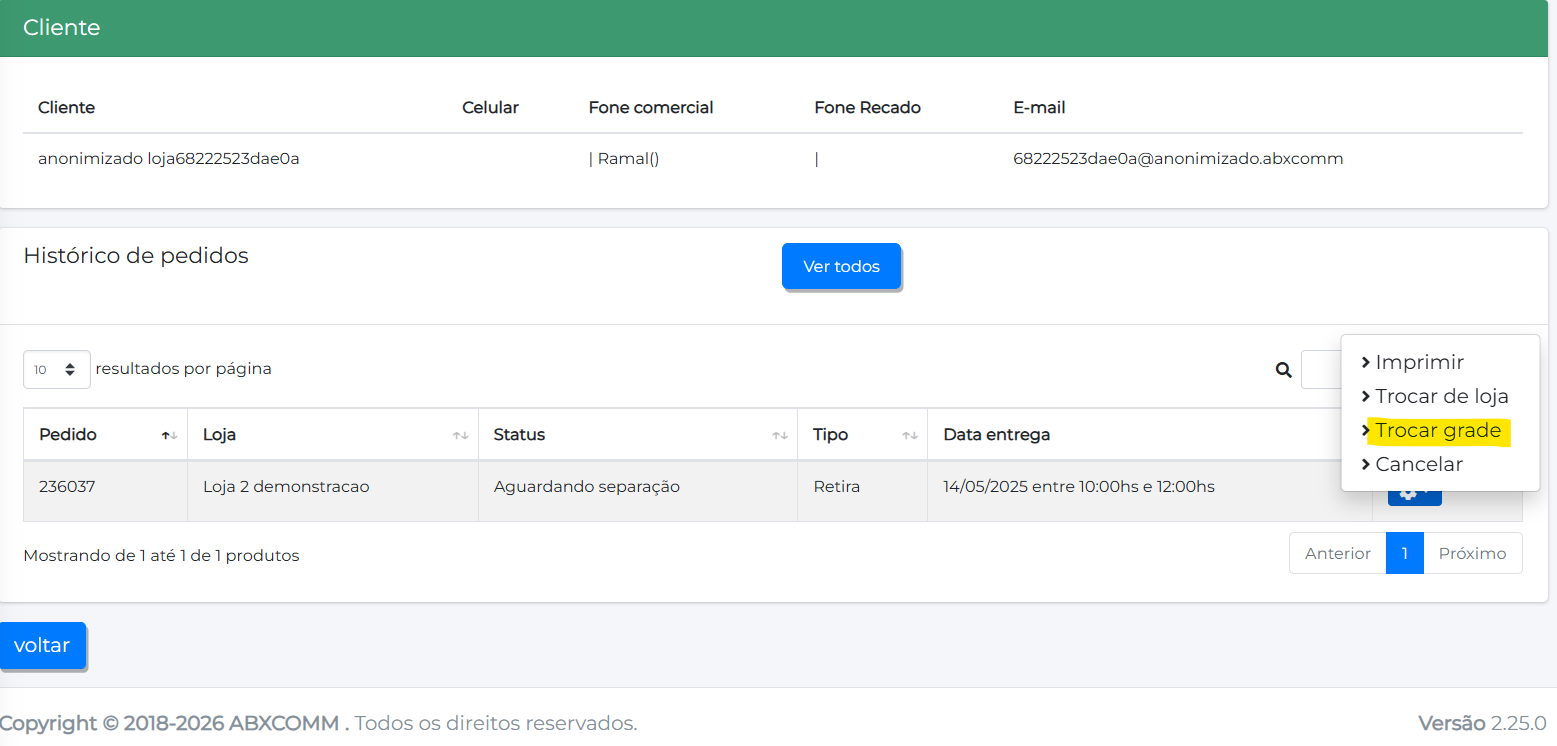The width and height of the screenshot is (1557, 746).
Task: Click the client e-mail address
Action: (x=1177, y=158)
